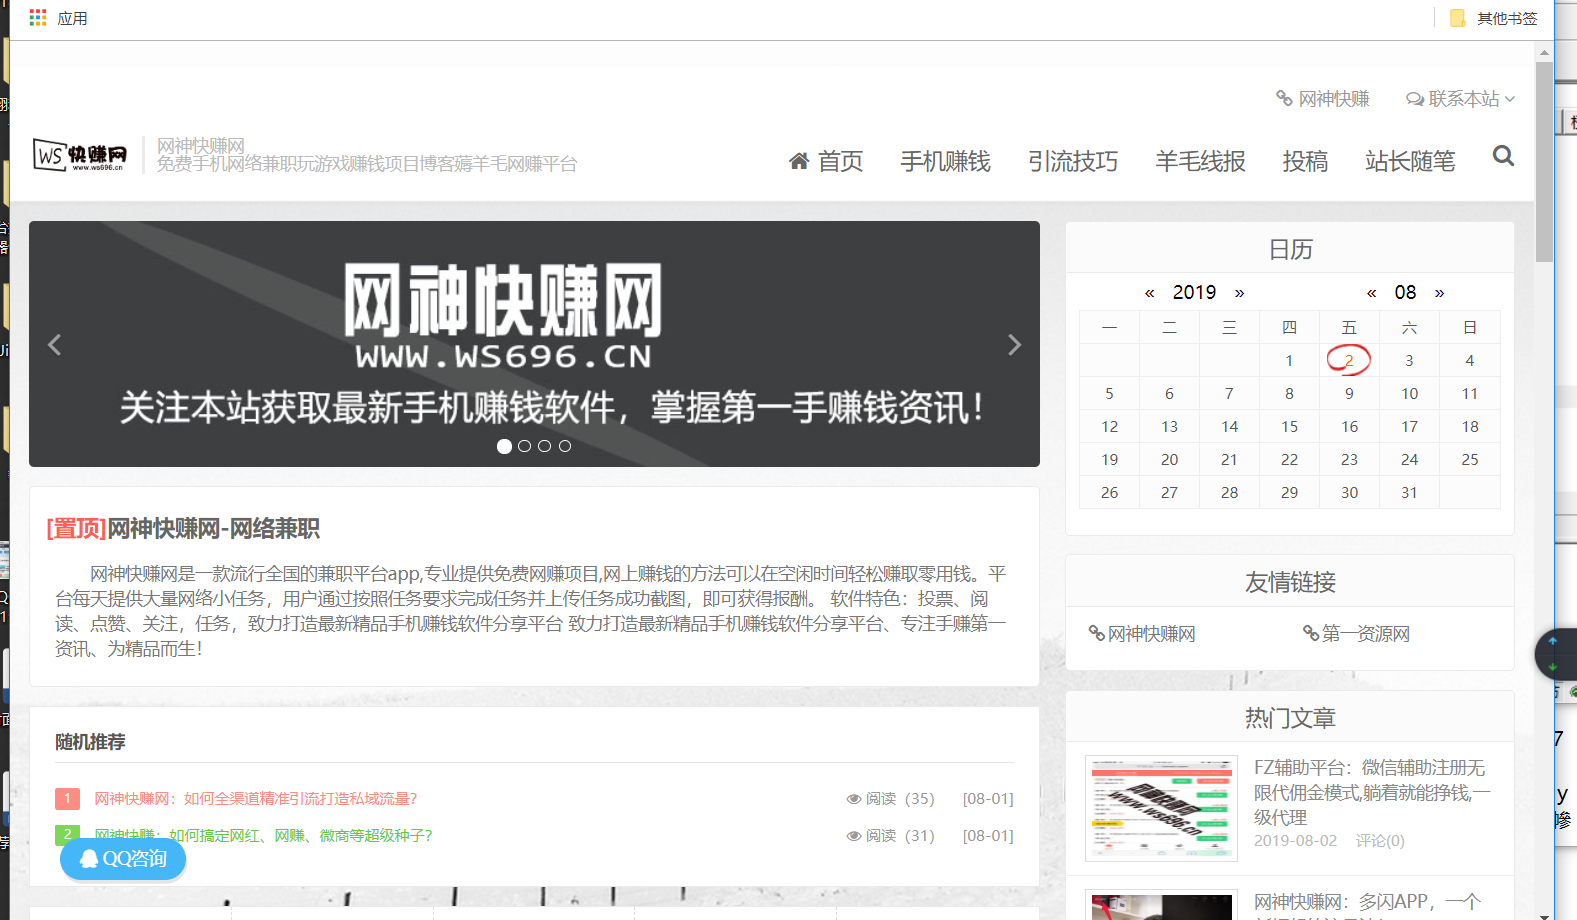Open the 手机赚钱 menu item
This screenshot has height=920, width=1577.
pyautogui.click(x=945, y=161)
